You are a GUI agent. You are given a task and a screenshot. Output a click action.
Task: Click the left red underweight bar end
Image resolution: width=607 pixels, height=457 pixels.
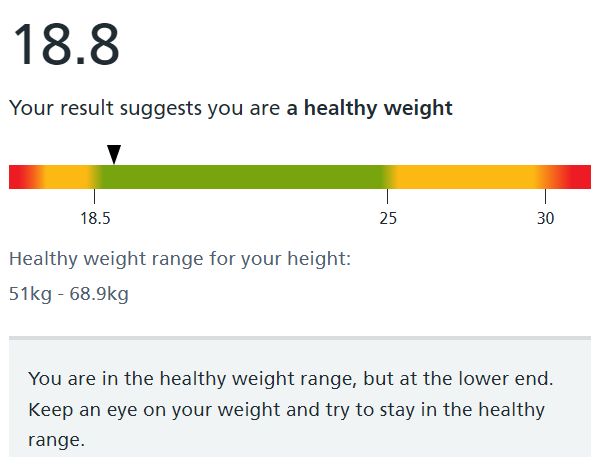23,177
